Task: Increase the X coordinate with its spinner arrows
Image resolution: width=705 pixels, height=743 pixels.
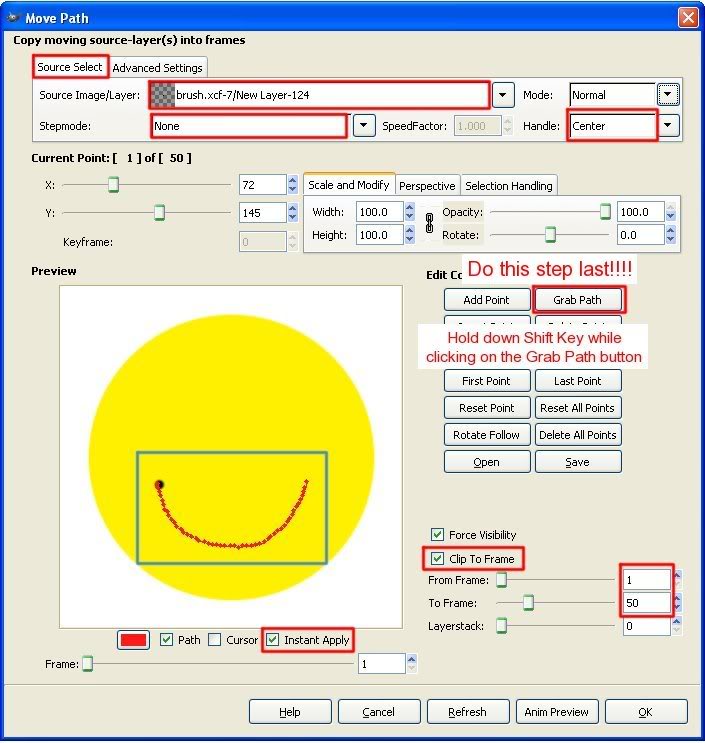Action: click(292, 181)
